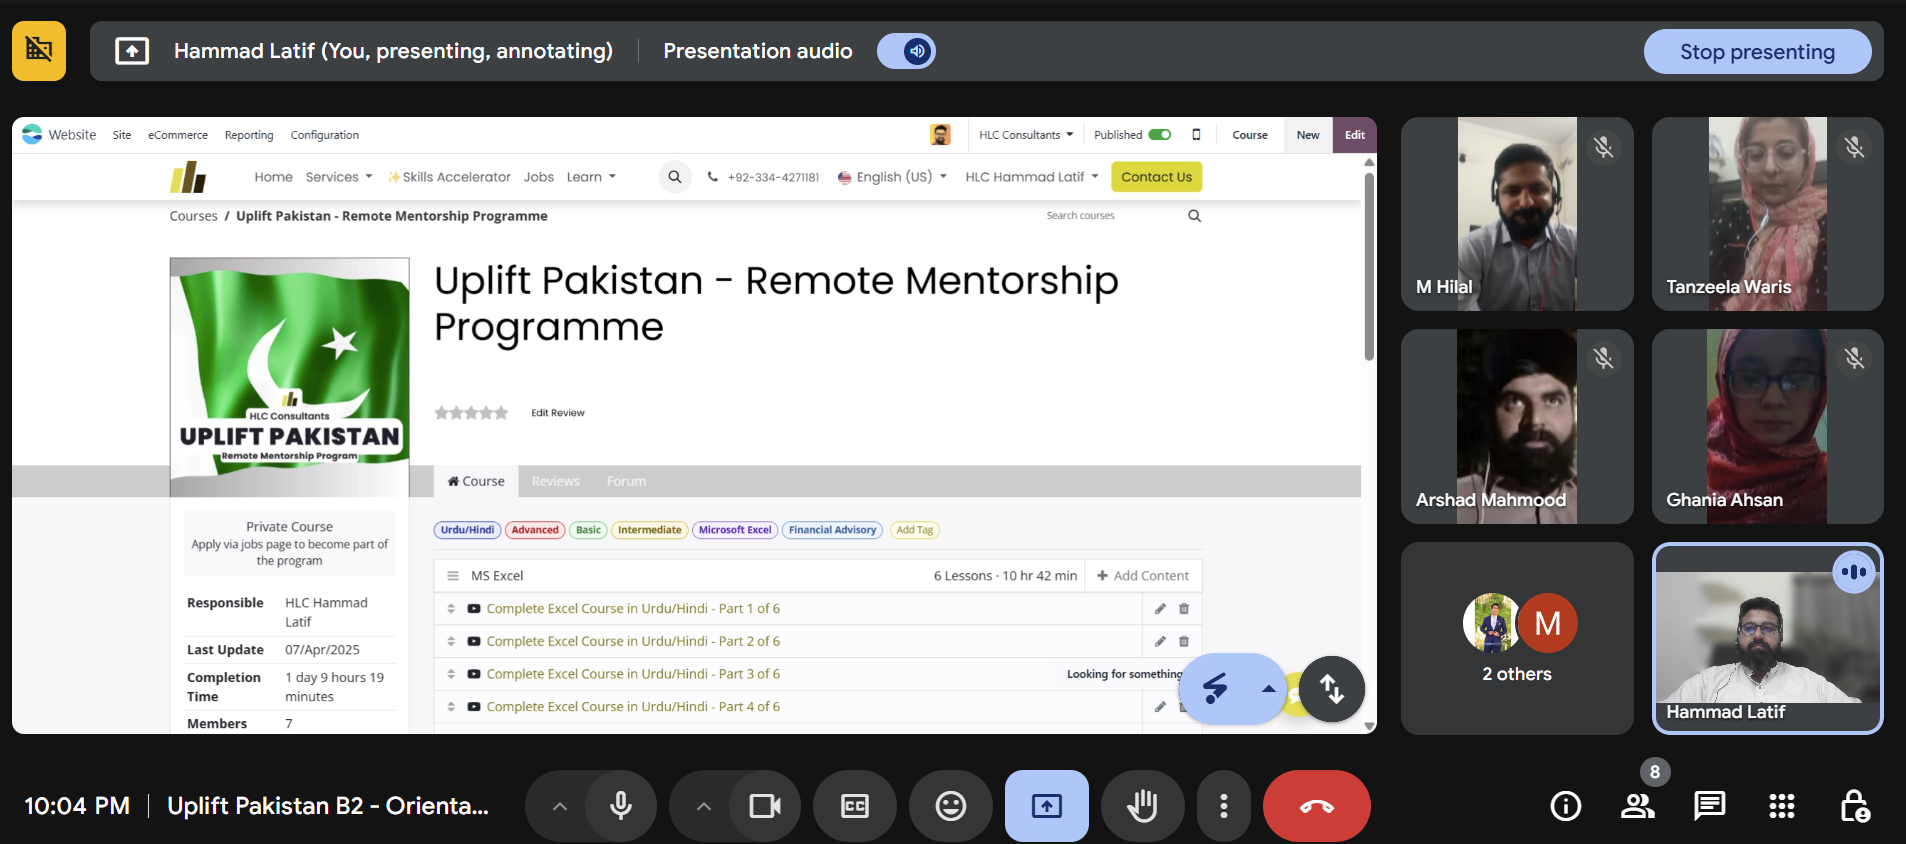The width and height of the screenshot is (1906, 844).
Task: Click mobile preview icon
Action: 1196,135
